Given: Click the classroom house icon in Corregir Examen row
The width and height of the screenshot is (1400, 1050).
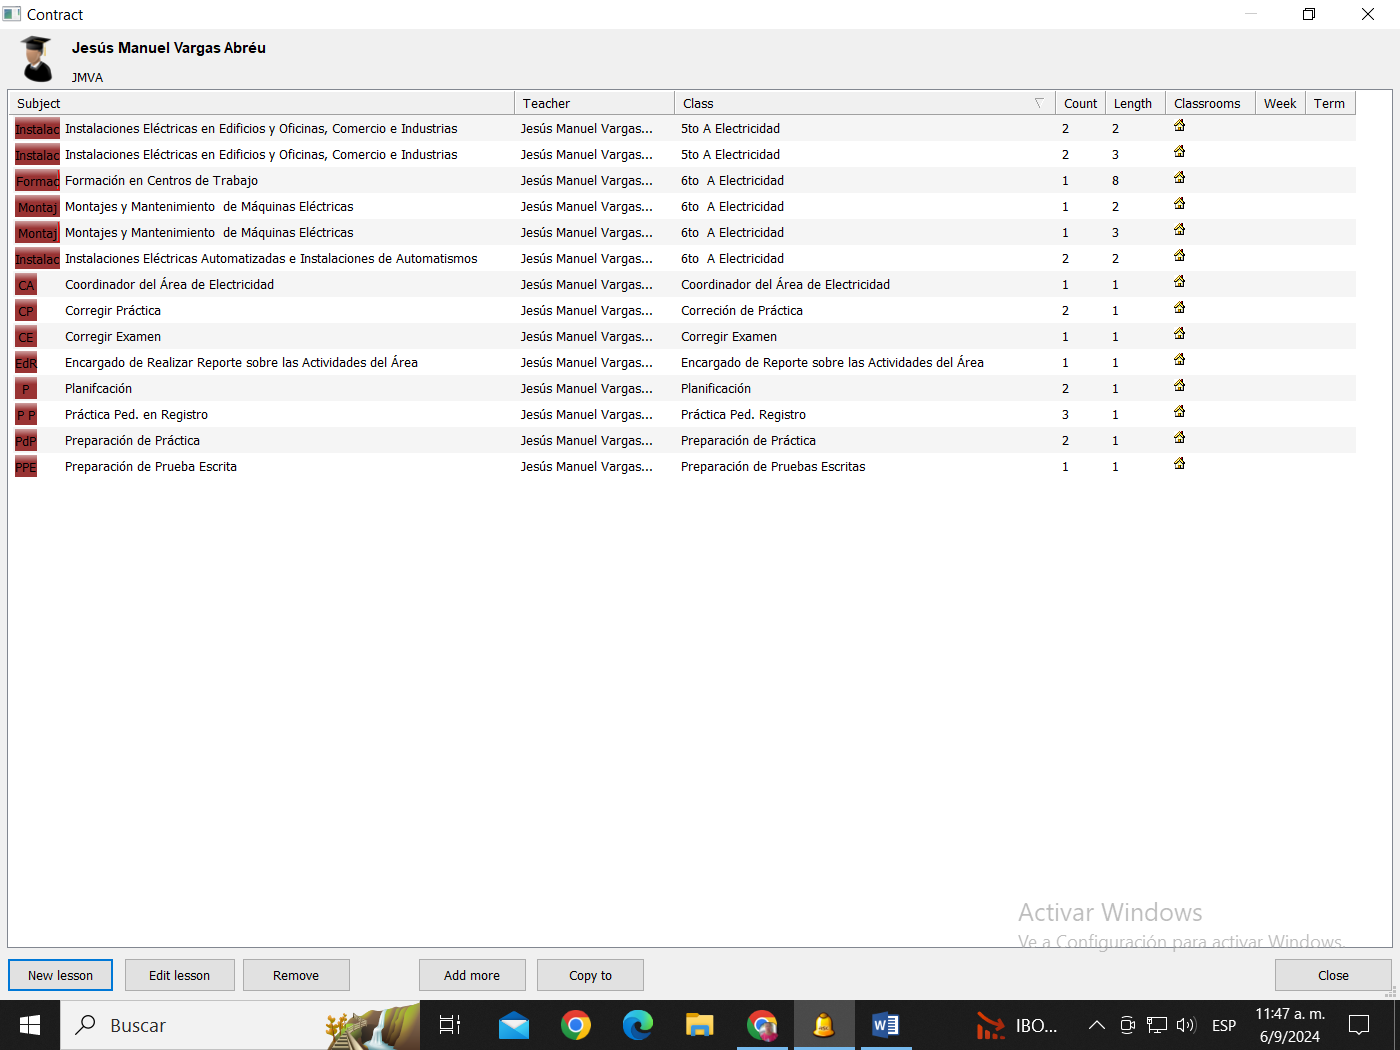Looking at the screenshot, I should click(1179, 334).
